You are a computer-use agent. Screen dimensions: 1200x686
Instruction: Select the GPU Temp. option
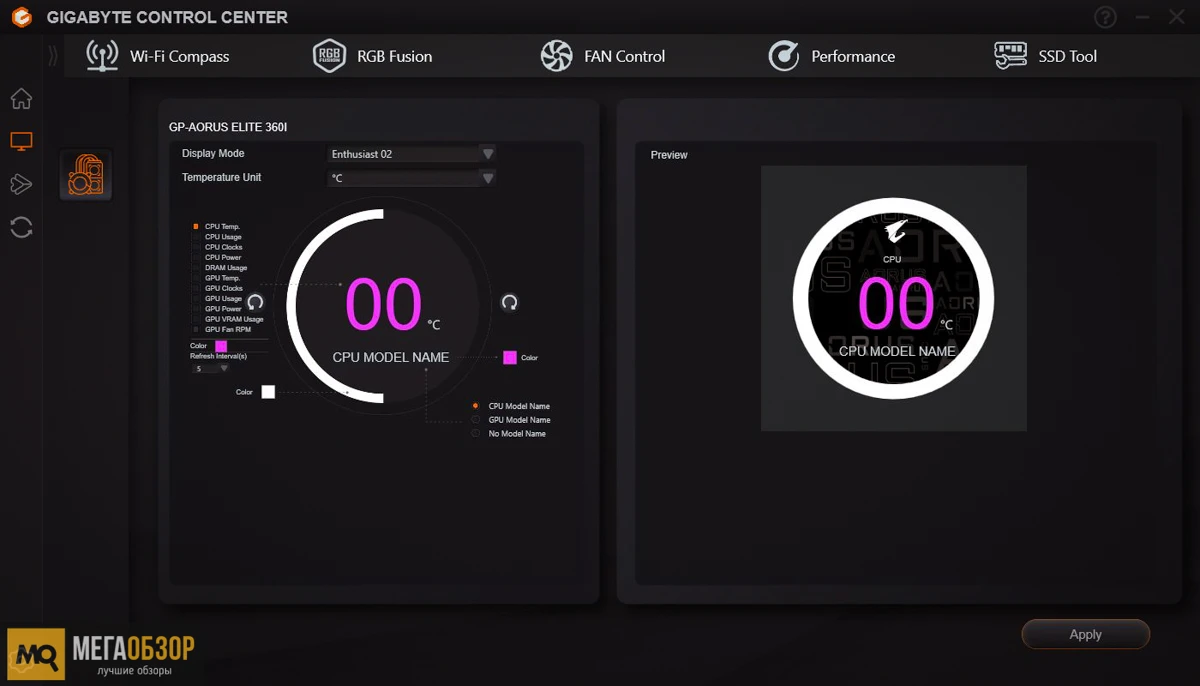pos(217,278)
